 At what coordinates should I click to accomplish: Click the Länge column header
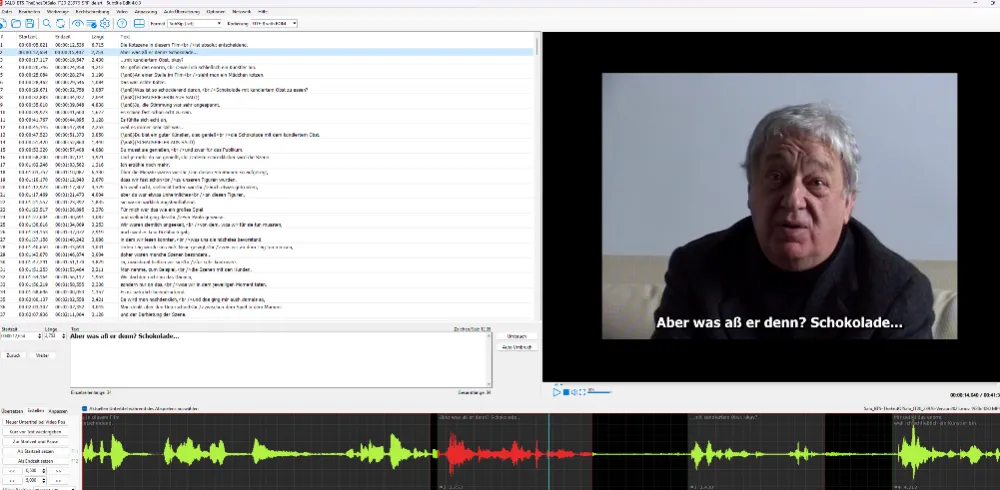97,37
